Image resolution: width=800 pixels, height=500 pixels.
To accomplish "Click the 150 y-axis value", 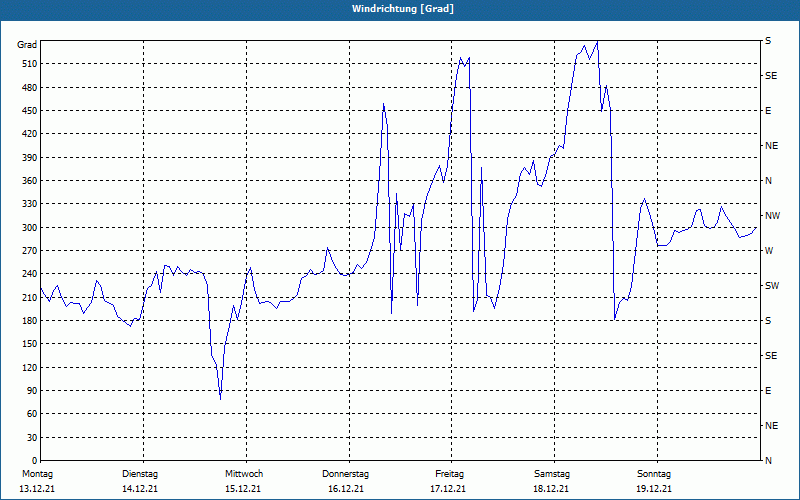I will coord(30,344).
